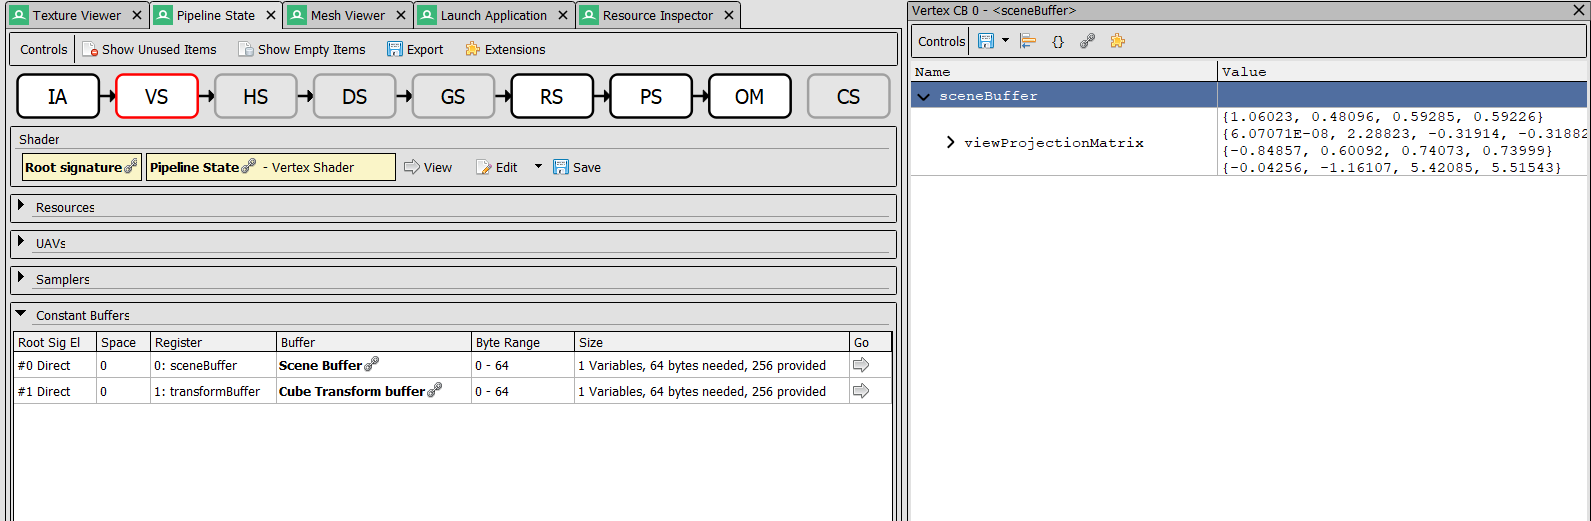Open the Edit shader dropdown arrow
This screenshot has height=521, width=1591.
point(538,167)
